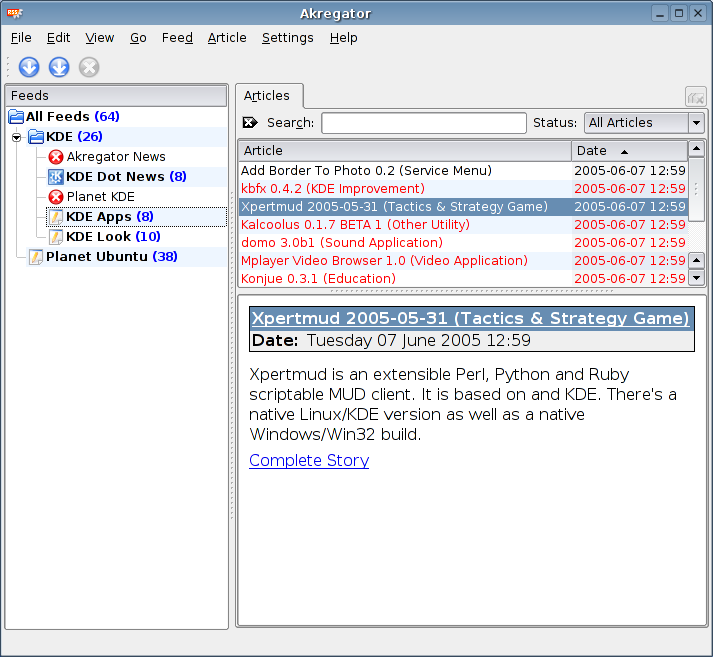
Task: Click the Fetch Feed toolbar icon
Action: tap(29, 67)
